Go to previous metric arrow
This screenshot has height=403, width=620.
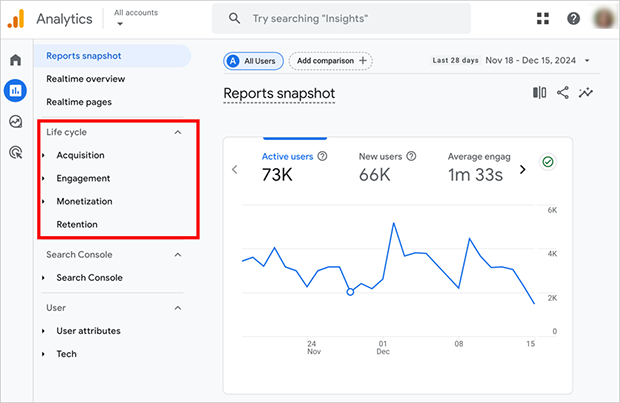pos(235,170)
